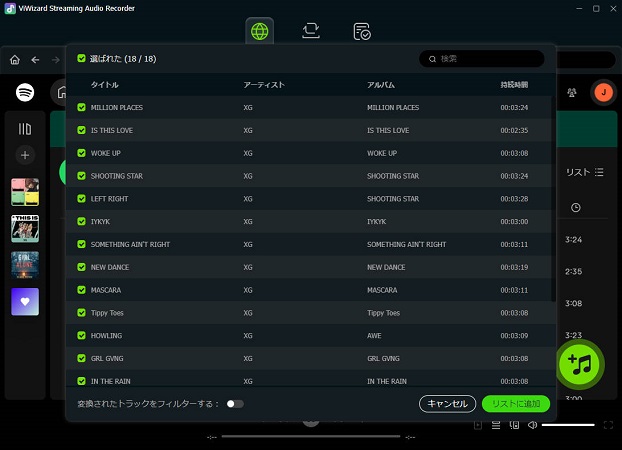Click NEW DANCE album cell
Screen dimensions: 622x450
[386, 267]
